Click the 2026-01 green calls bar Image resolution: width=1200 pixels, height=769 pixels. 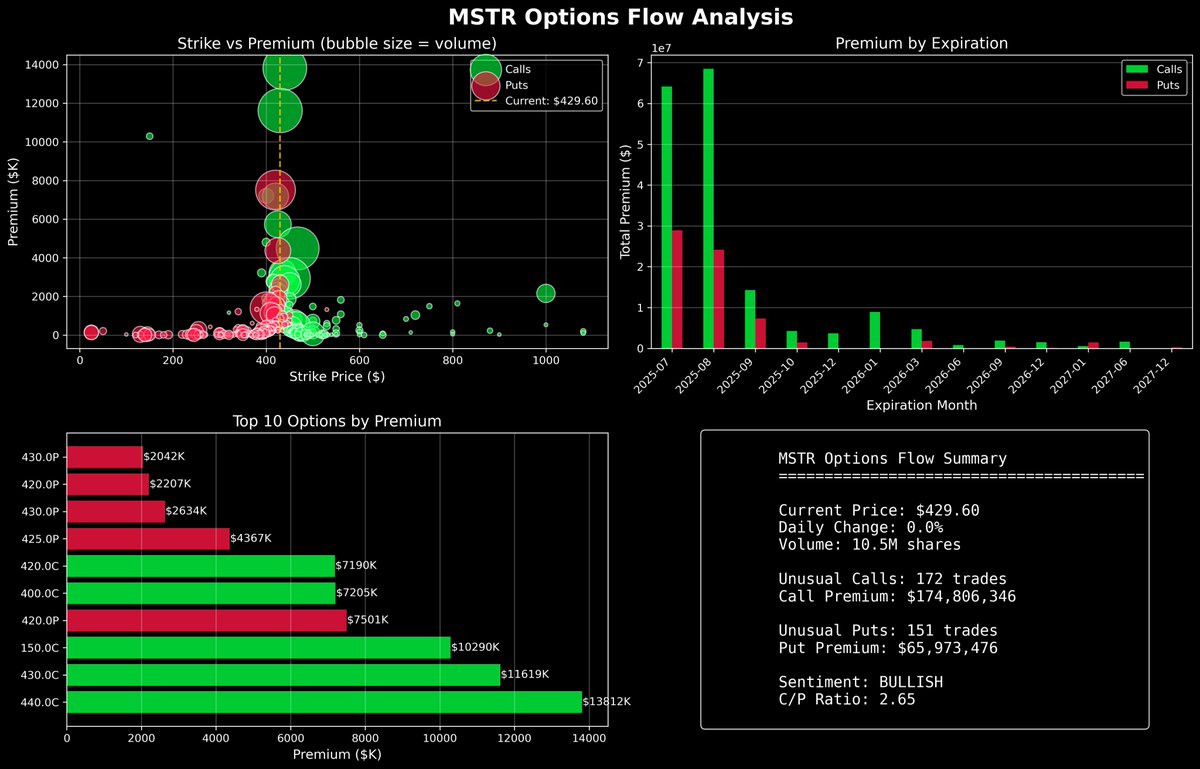click(875, 330)
